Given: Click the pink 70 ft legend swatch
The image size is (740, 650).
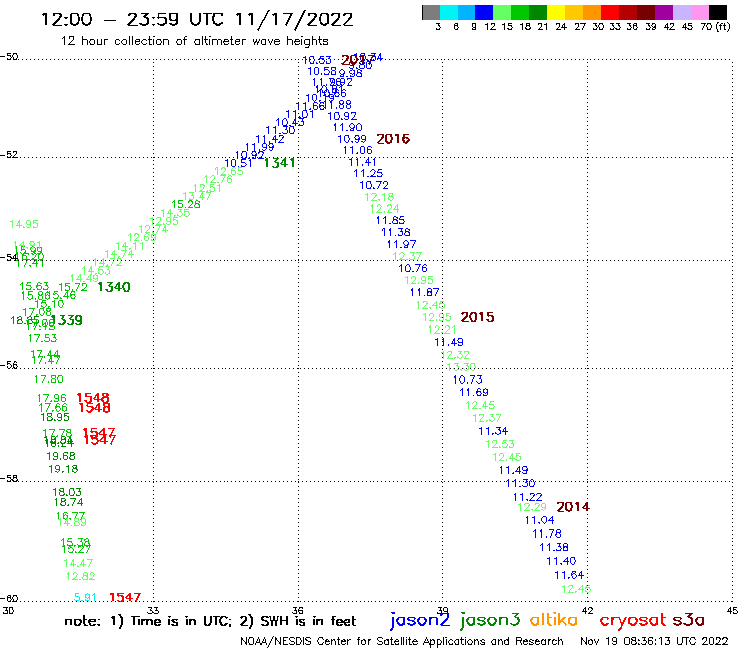Looking at the screenshot, I should [699, 13].
